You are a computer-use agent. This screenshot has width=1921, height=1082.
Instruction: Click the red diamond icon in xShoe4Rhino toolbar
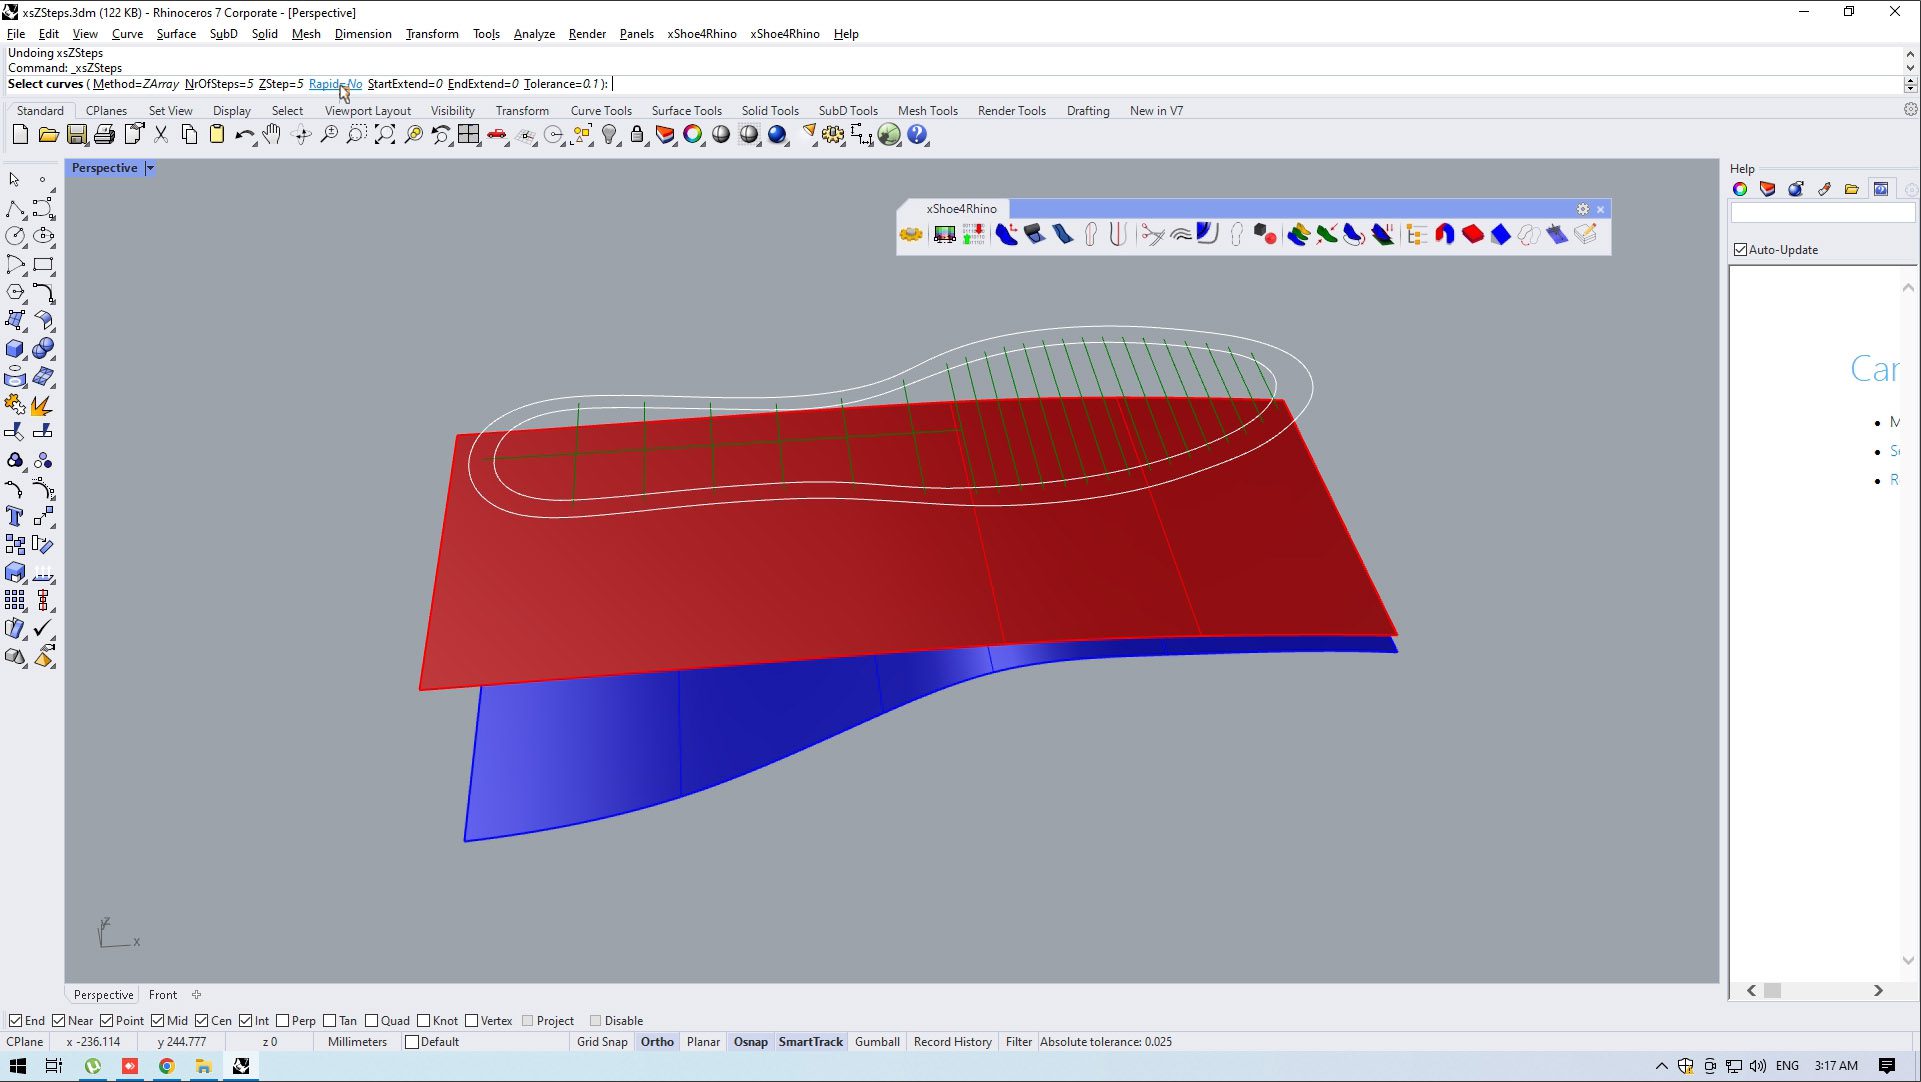pos(1473,235)
